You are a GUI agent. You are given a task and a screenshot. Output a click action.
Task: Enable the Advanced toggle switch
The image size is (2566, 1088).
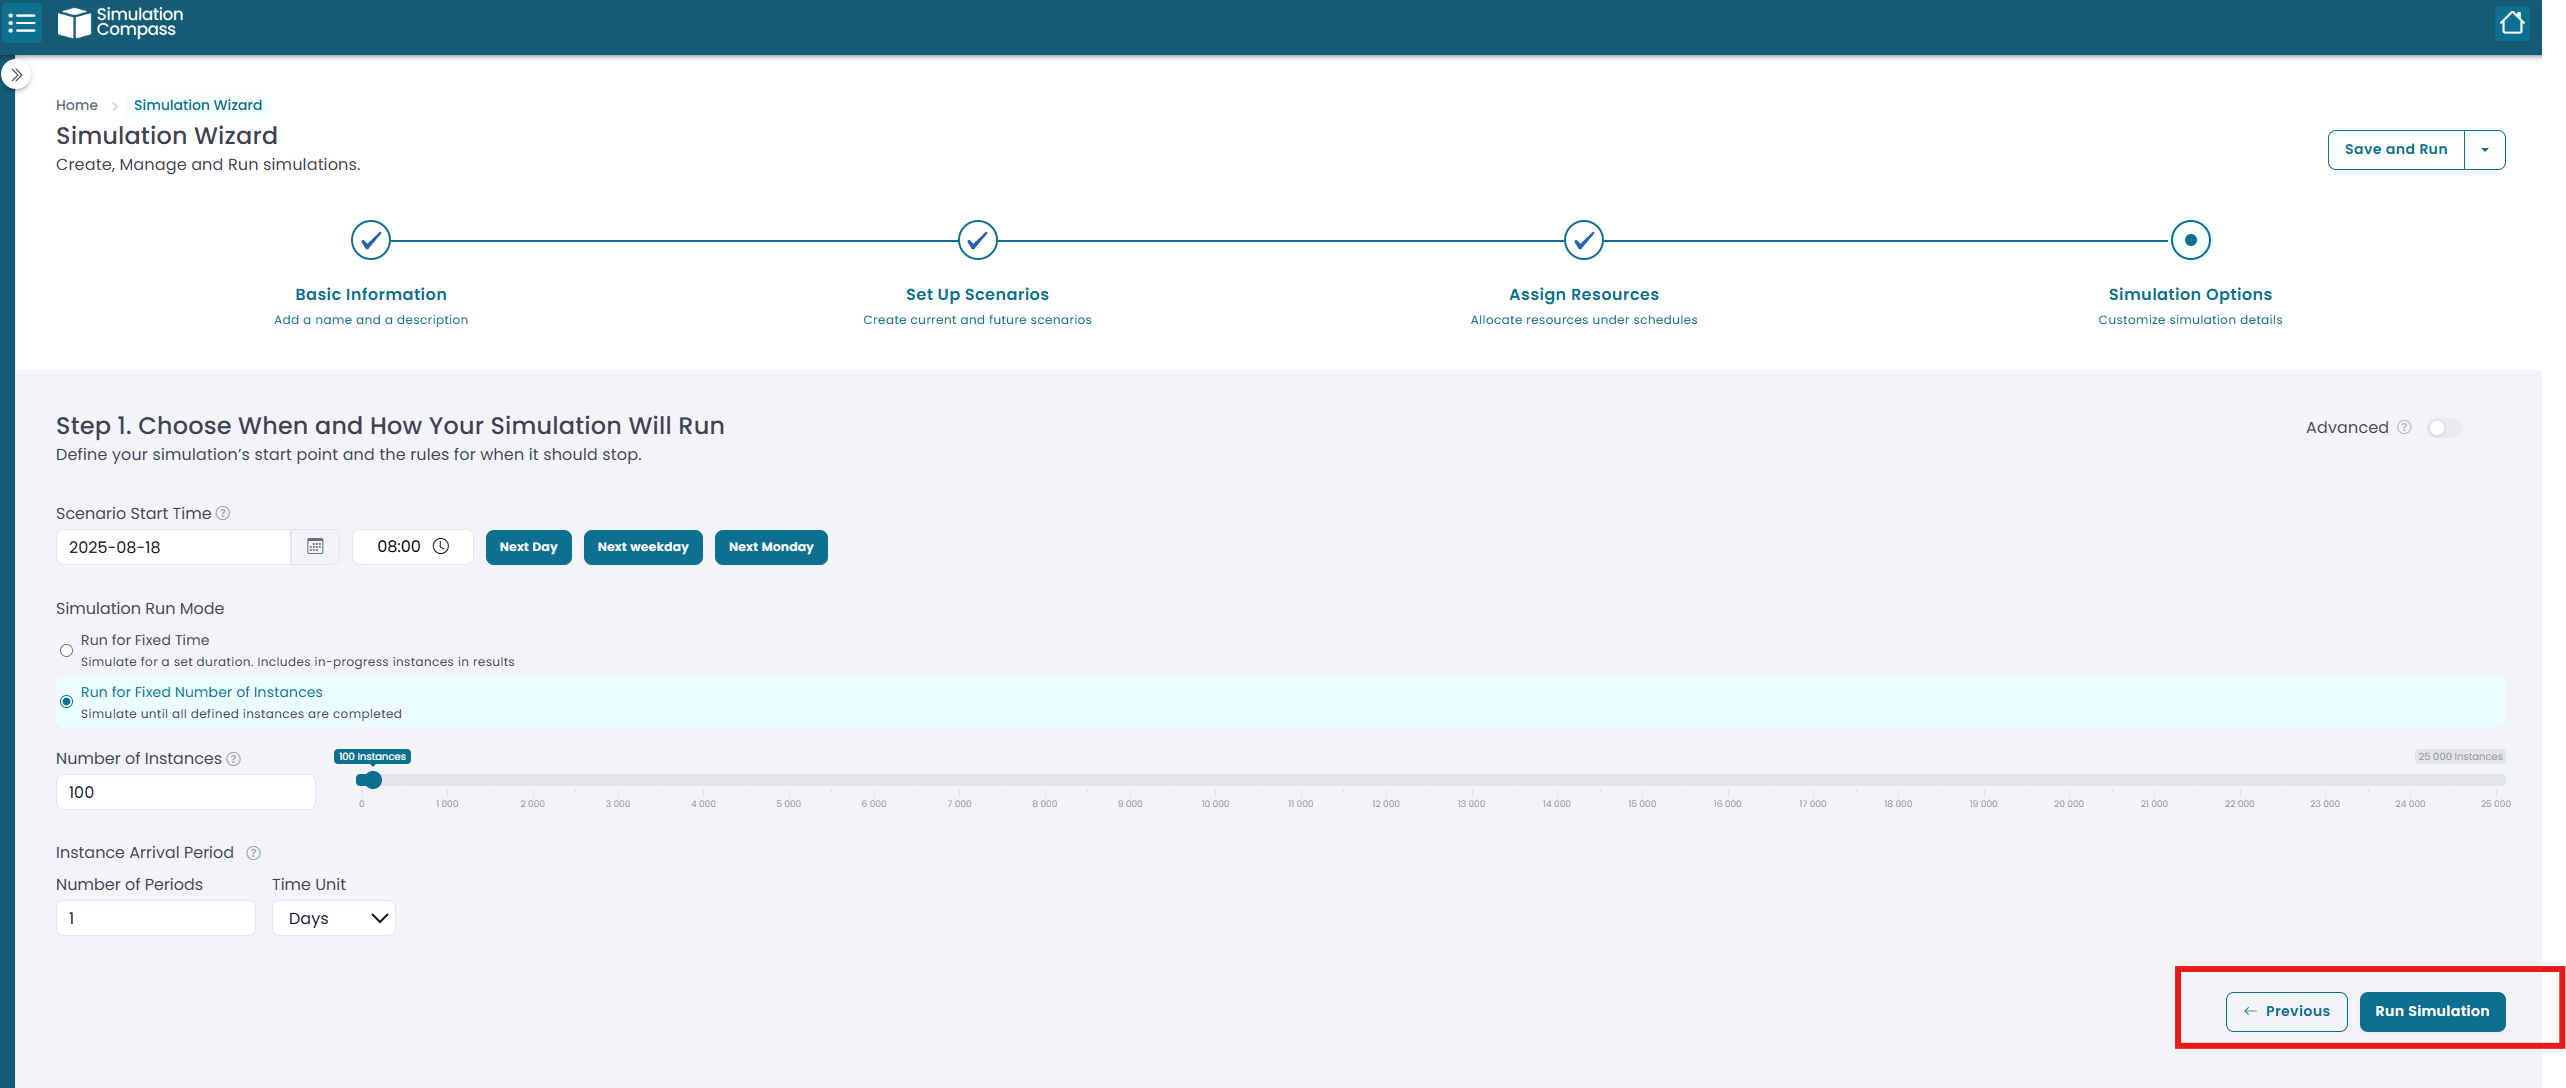[2444, 428]
